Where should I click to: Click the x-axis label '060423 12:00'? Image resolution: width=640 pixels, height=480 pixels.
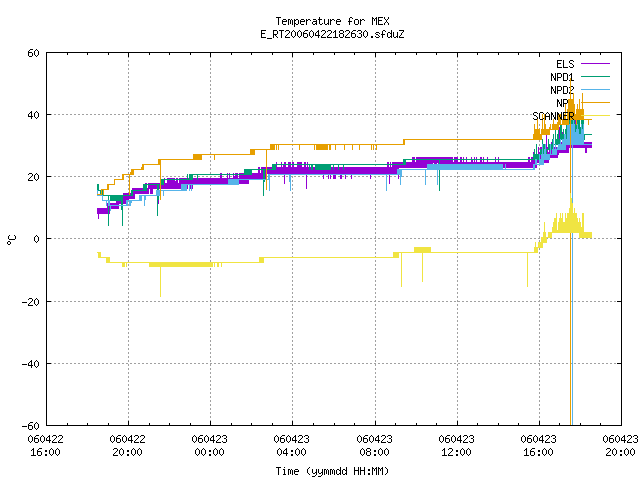pyautogui.click(x=456, y=446)
